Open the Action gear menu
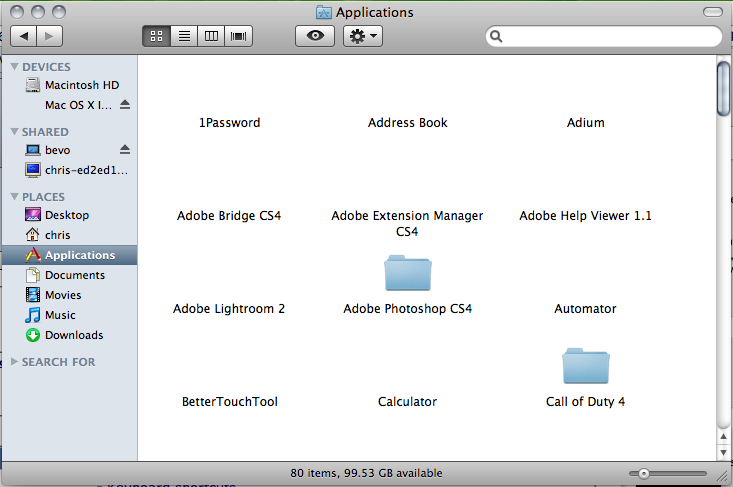The width and height of the screenshot is (733, 487). coord(363,36)
